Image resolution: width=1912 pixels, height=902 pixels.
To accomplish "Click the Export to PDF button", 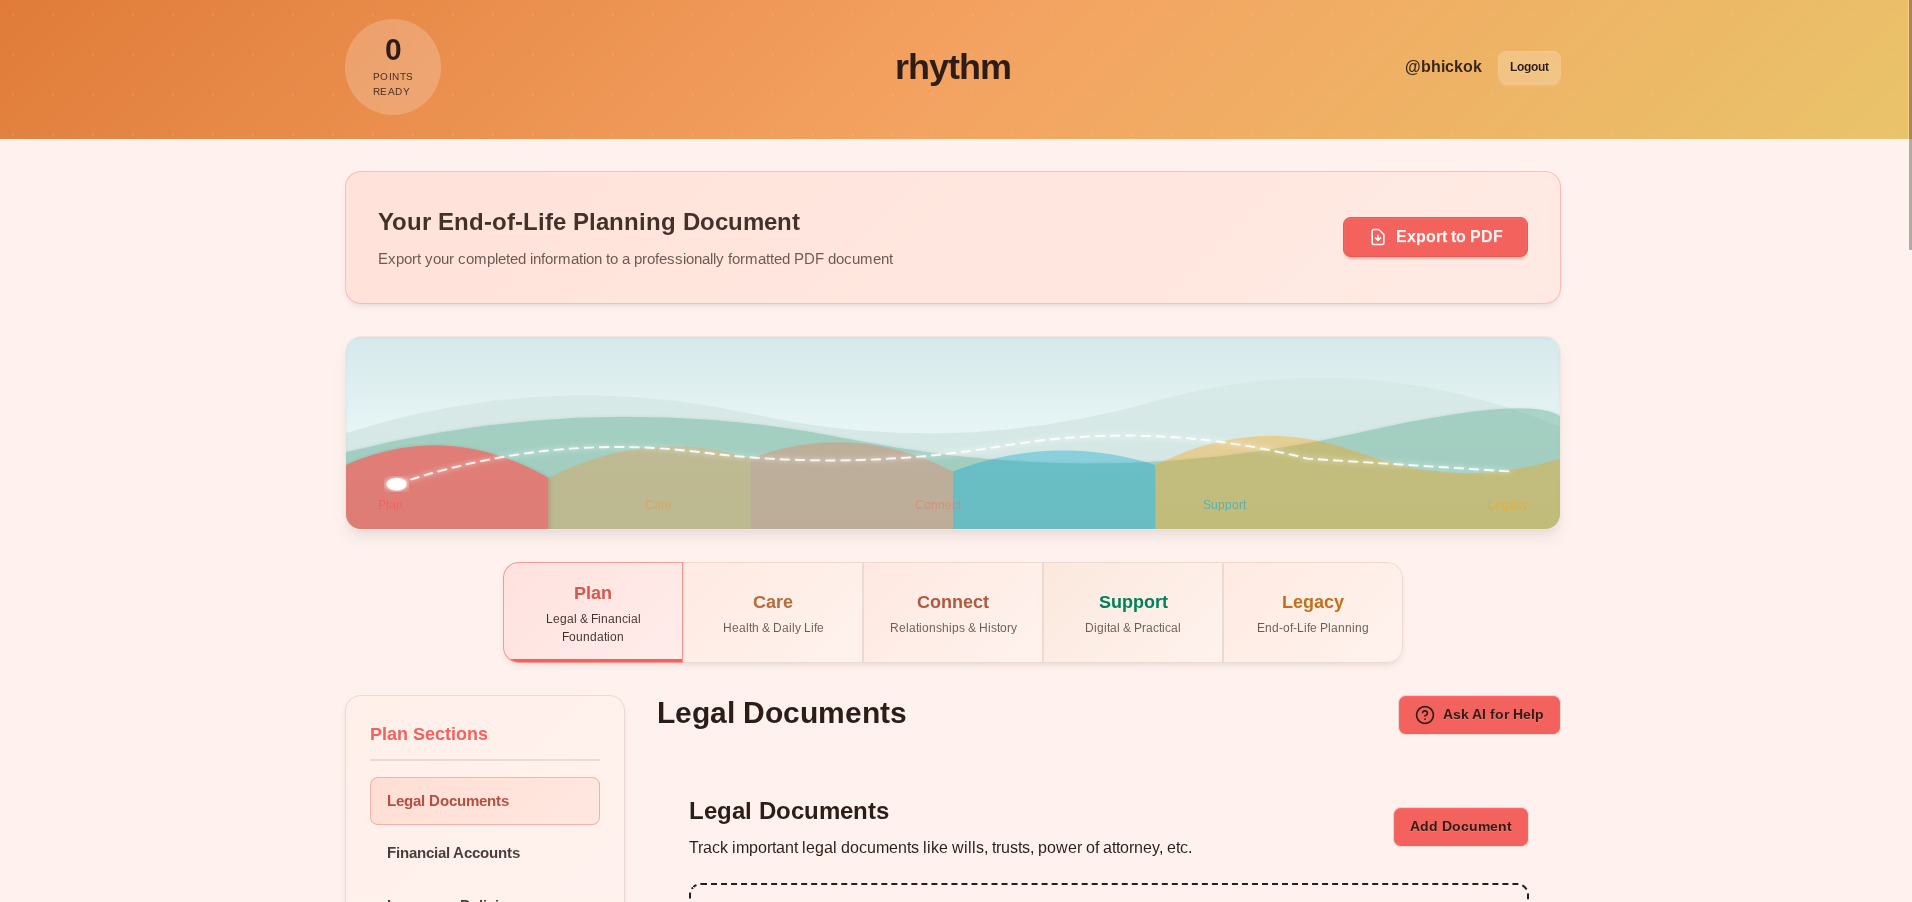I will (x=1435, y=237).
